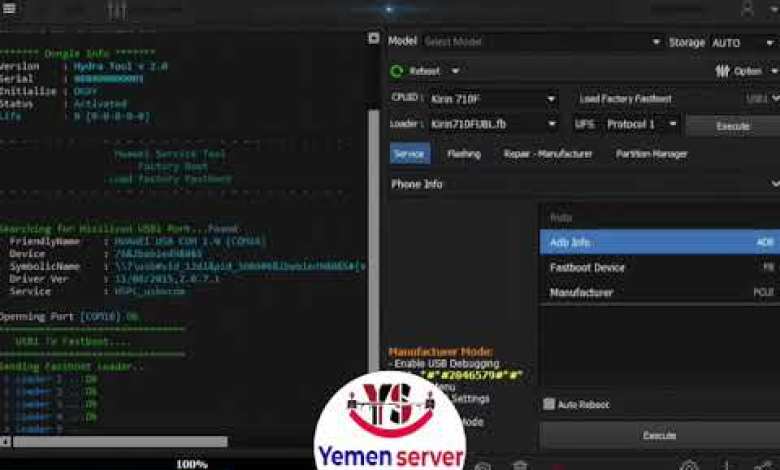
Task: Click the horizontal scrollbar under the log
Action: (120, 441)
